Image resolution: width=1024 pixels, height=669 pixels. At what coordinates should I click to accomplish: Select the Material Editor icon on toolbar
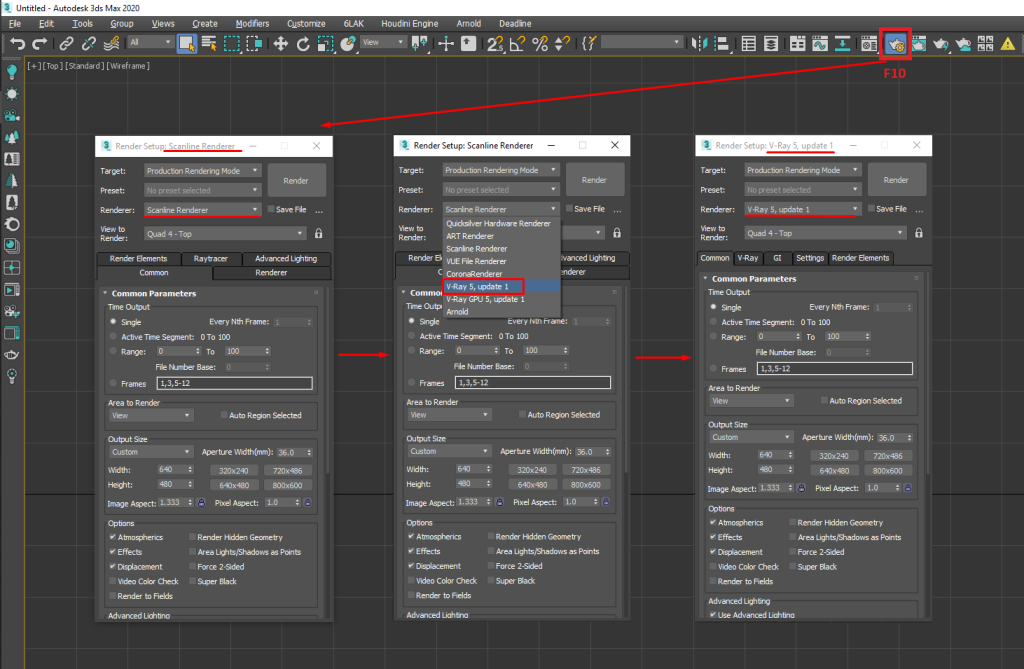(867, 43)
